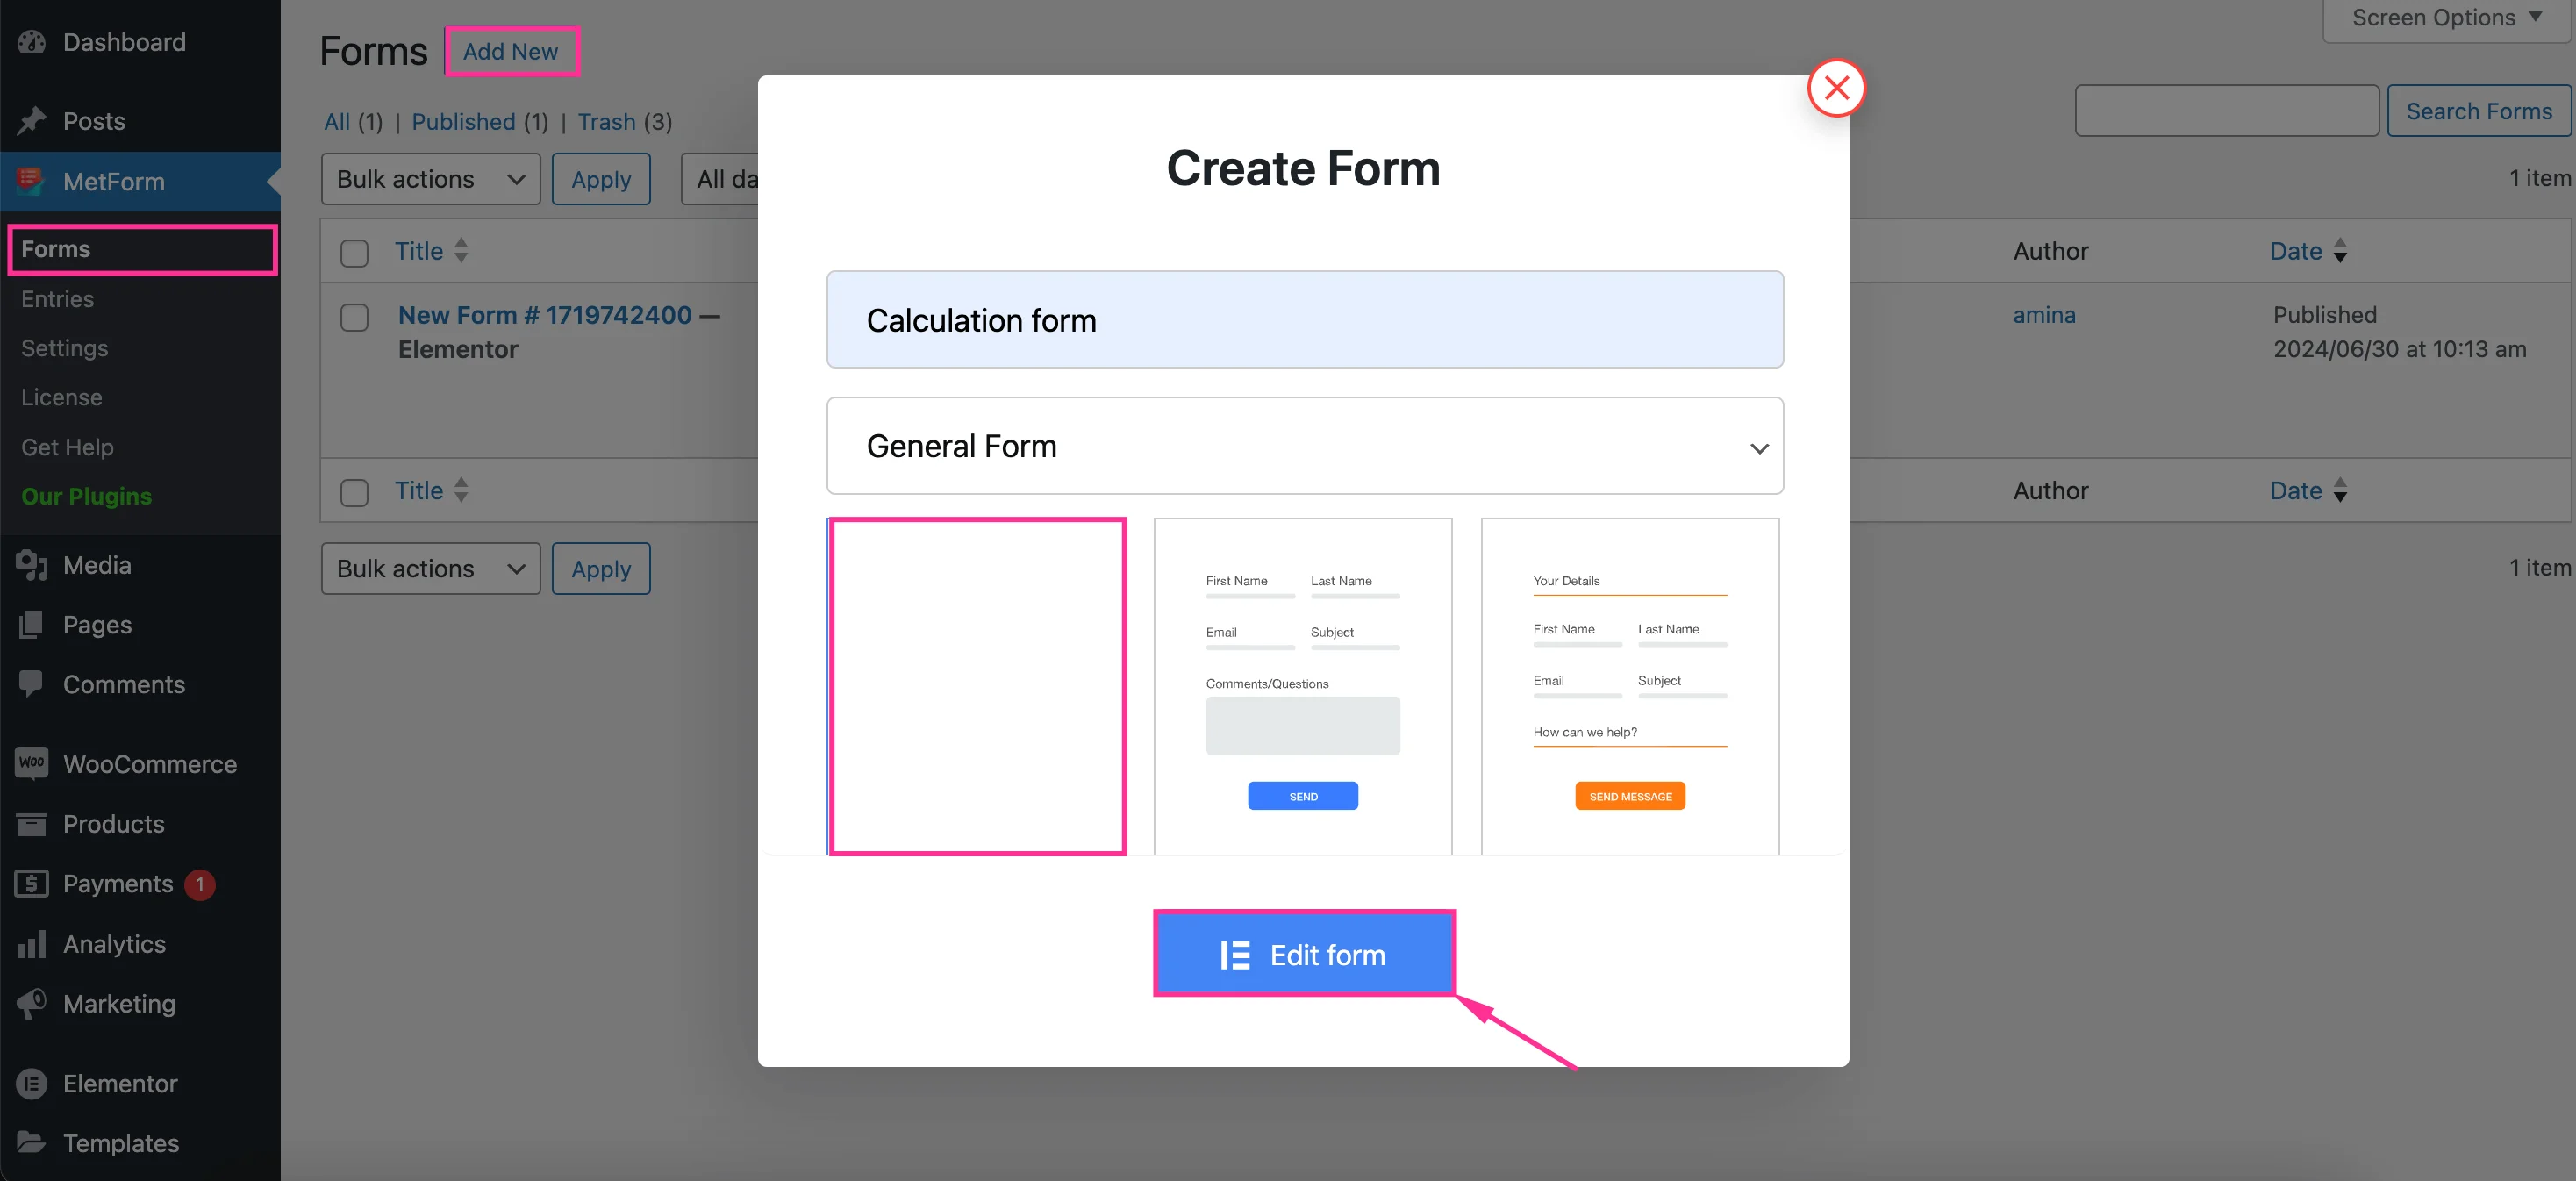Click the Products box icon
This screenshot has width=2576, height=1181.
coord(32,824)
